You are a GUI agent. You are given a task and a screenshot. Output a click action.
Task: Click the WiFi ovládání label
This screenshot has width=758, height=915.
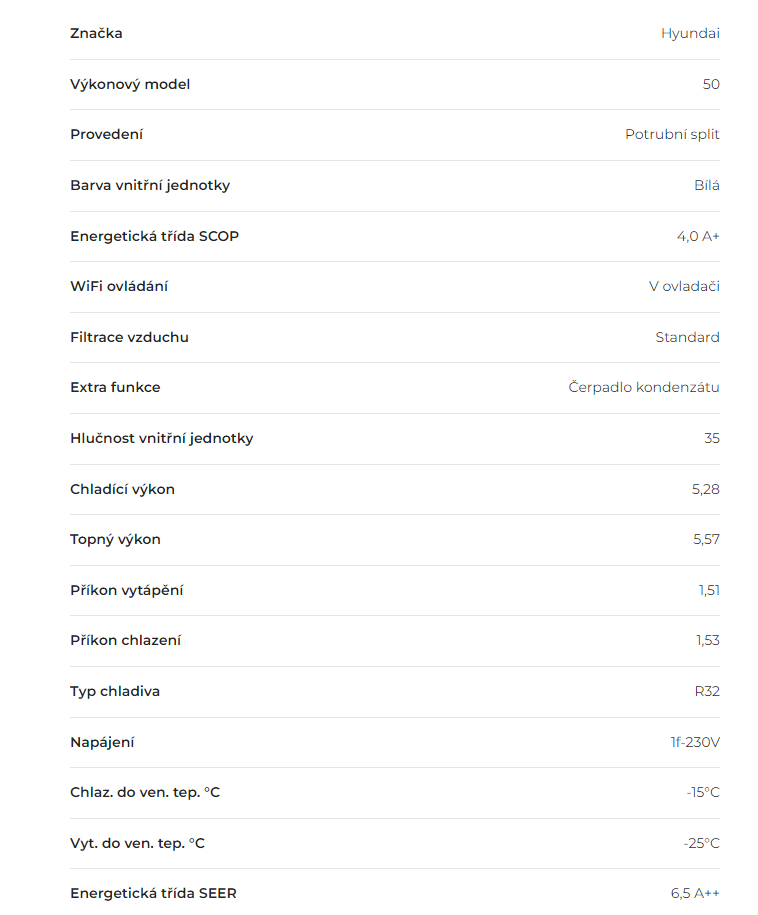119,287
